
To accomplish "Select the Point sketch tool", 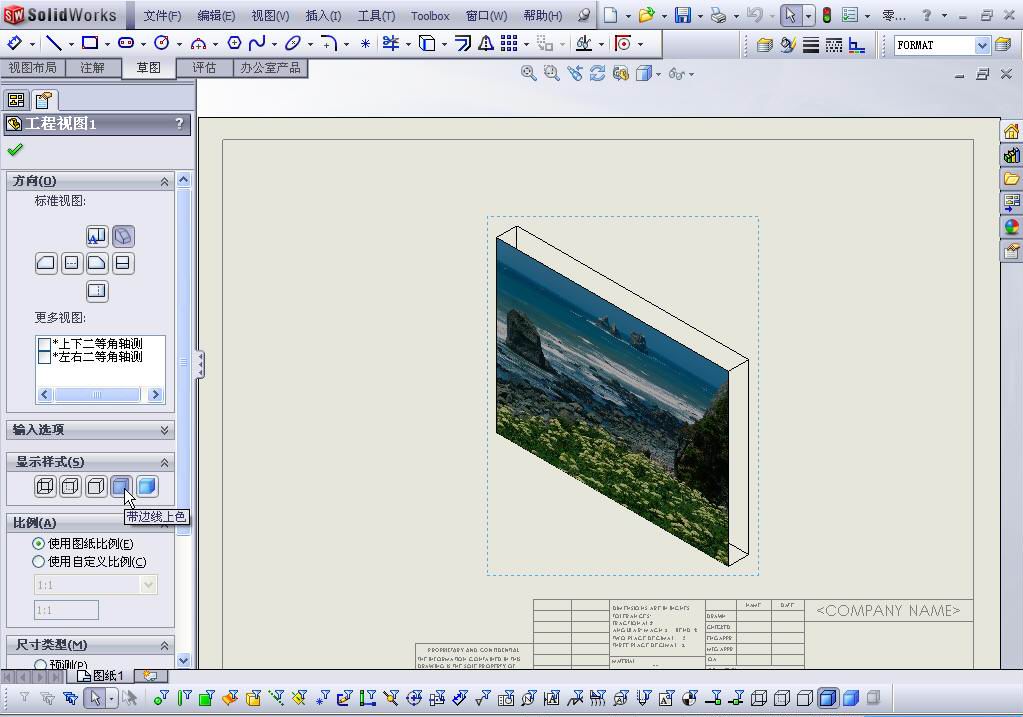I will [365, 44].
